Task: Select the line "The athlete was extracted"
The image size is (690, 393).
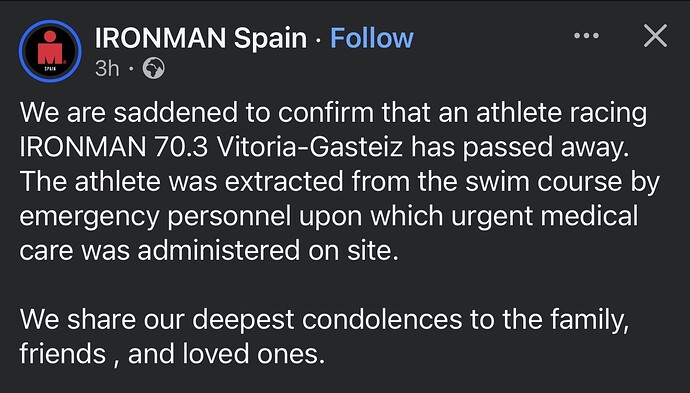Action: [x=340, y=182]
